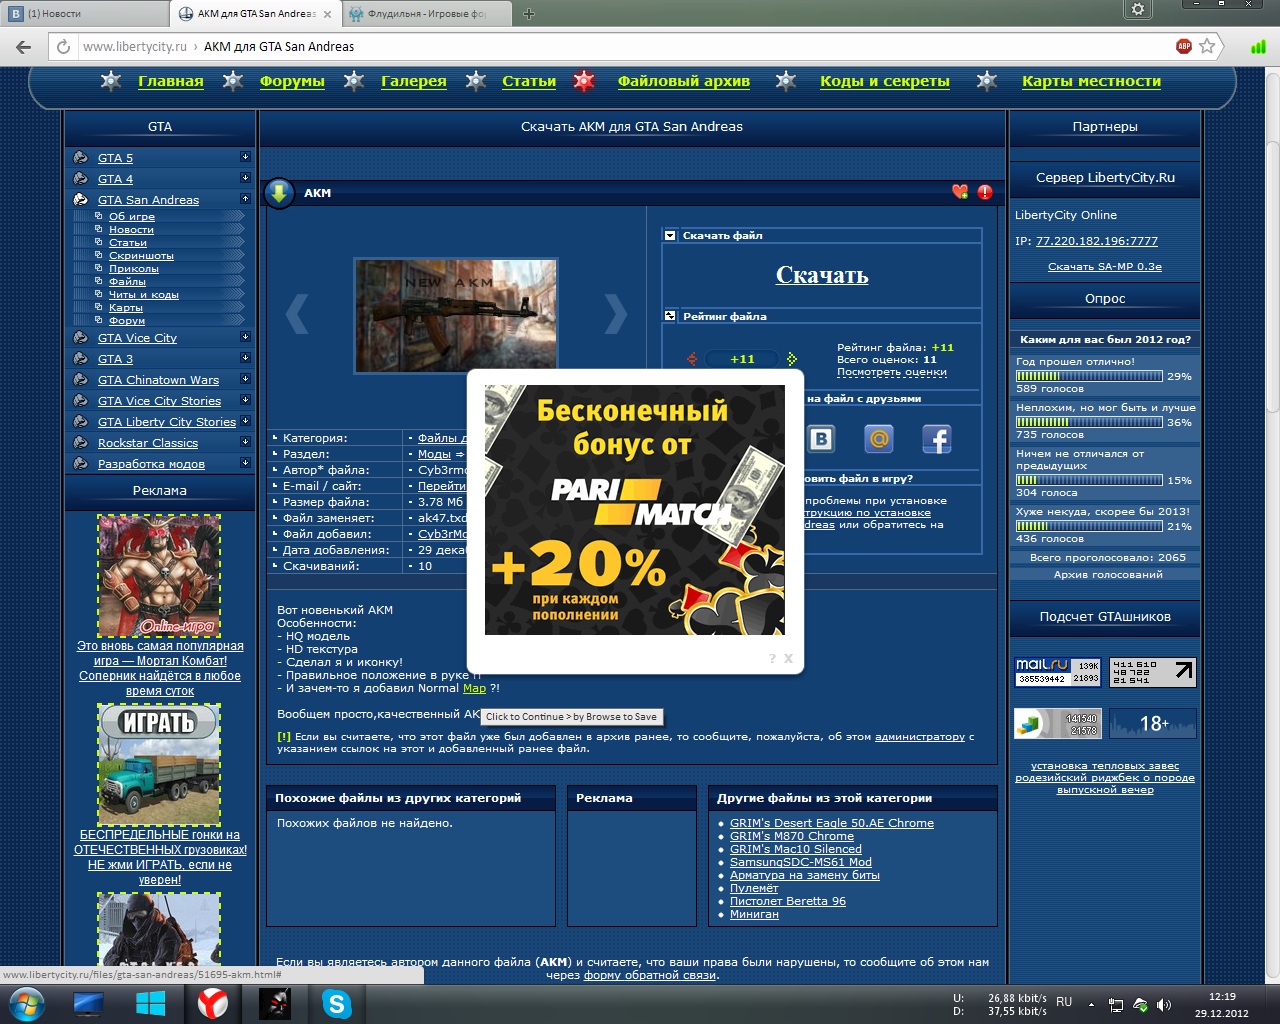Vote up with the green rating arrow
1280x1024 pixels.
[x=792, y=359]
